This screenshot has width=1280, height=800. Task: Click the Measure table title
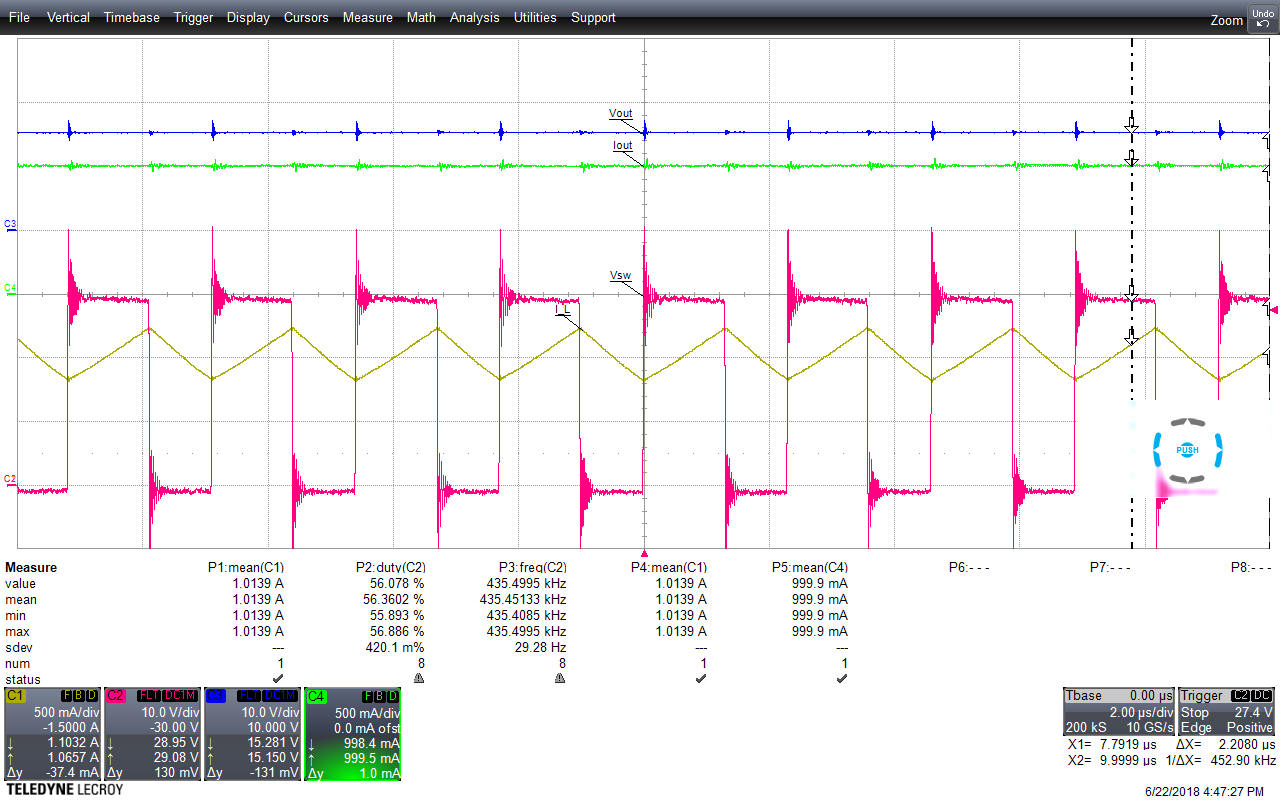[x=31, y=567]
